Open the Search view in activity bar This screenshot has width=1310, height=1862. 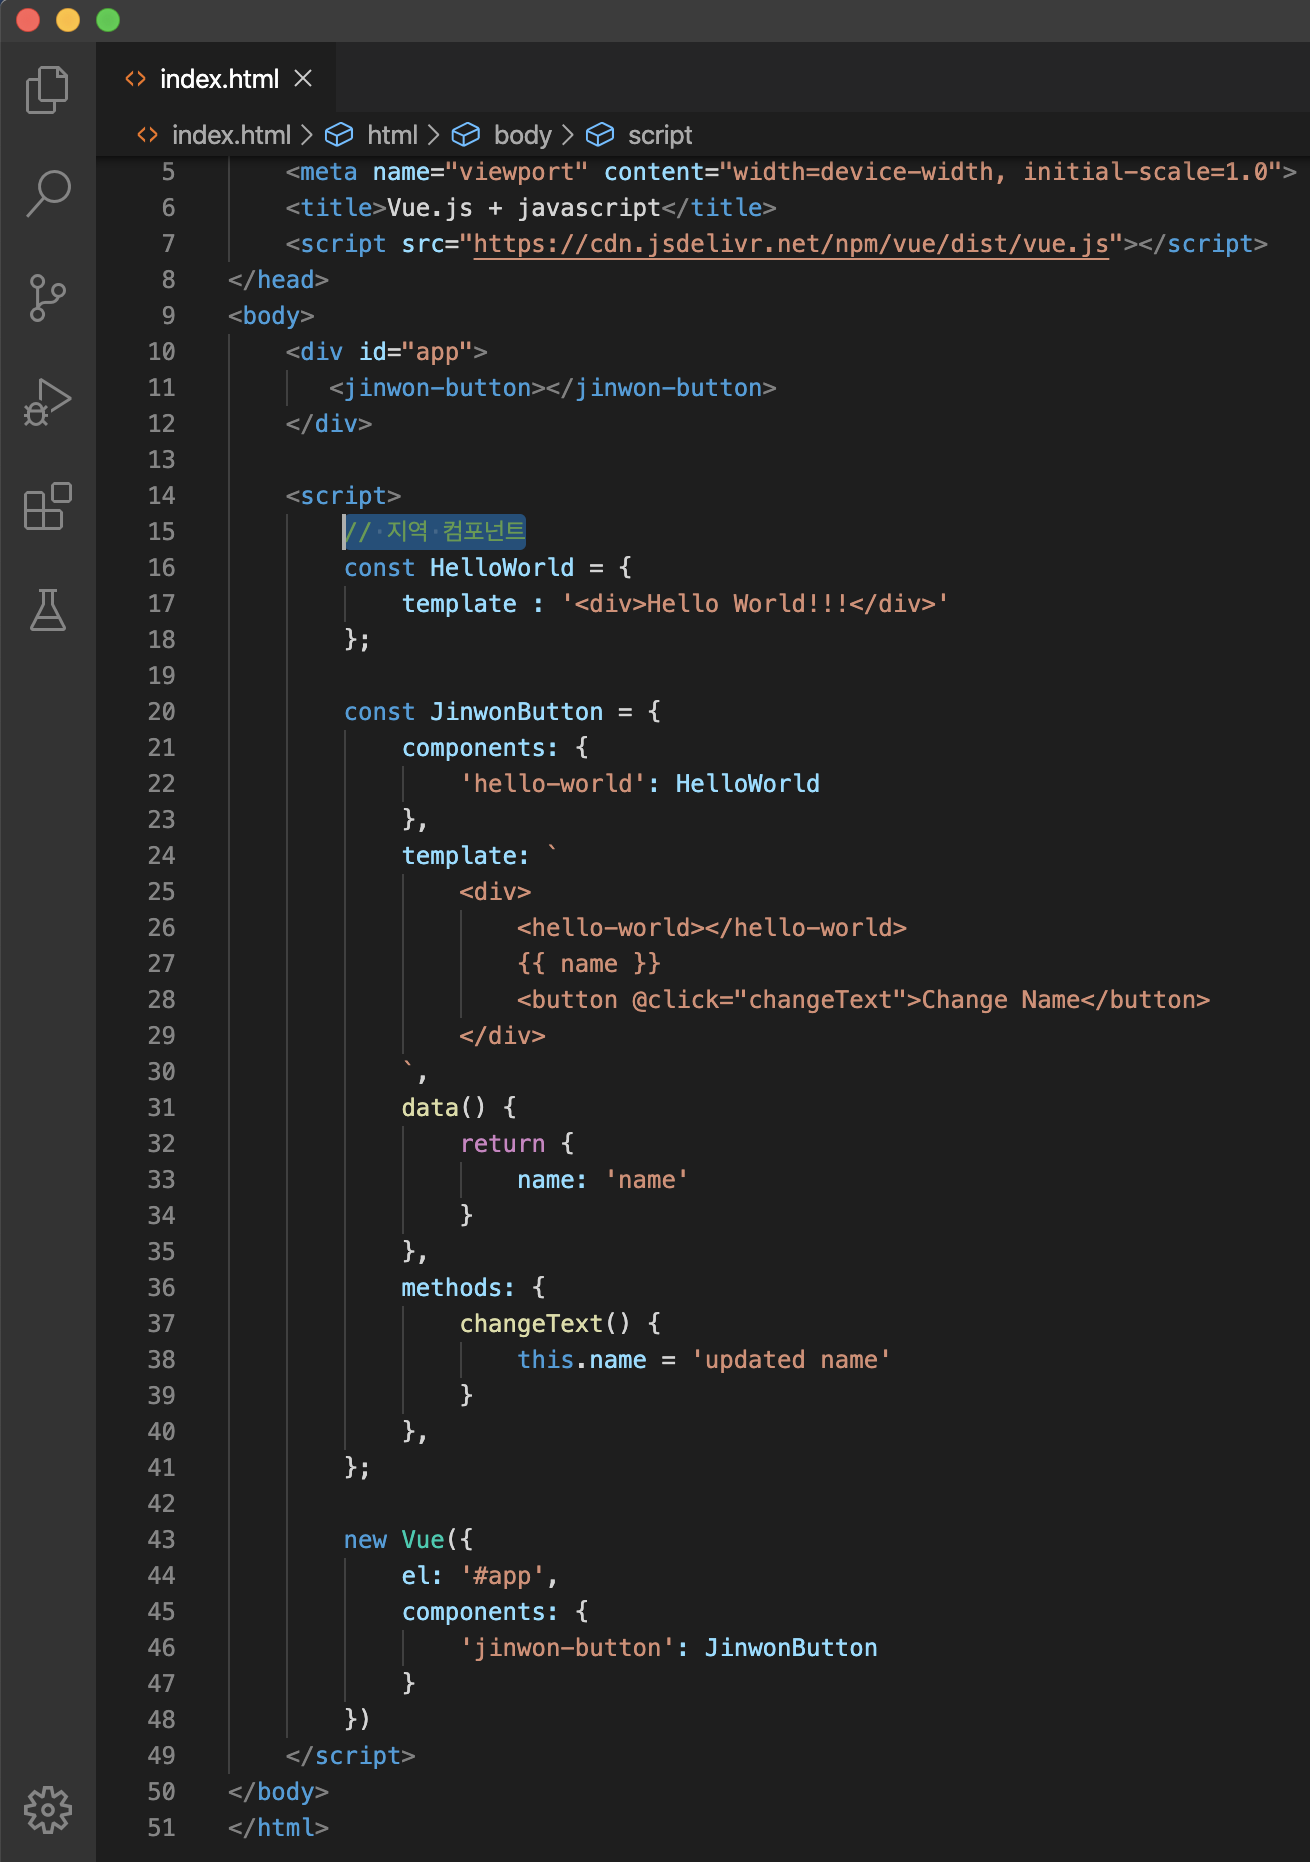(x=47, y=193)
